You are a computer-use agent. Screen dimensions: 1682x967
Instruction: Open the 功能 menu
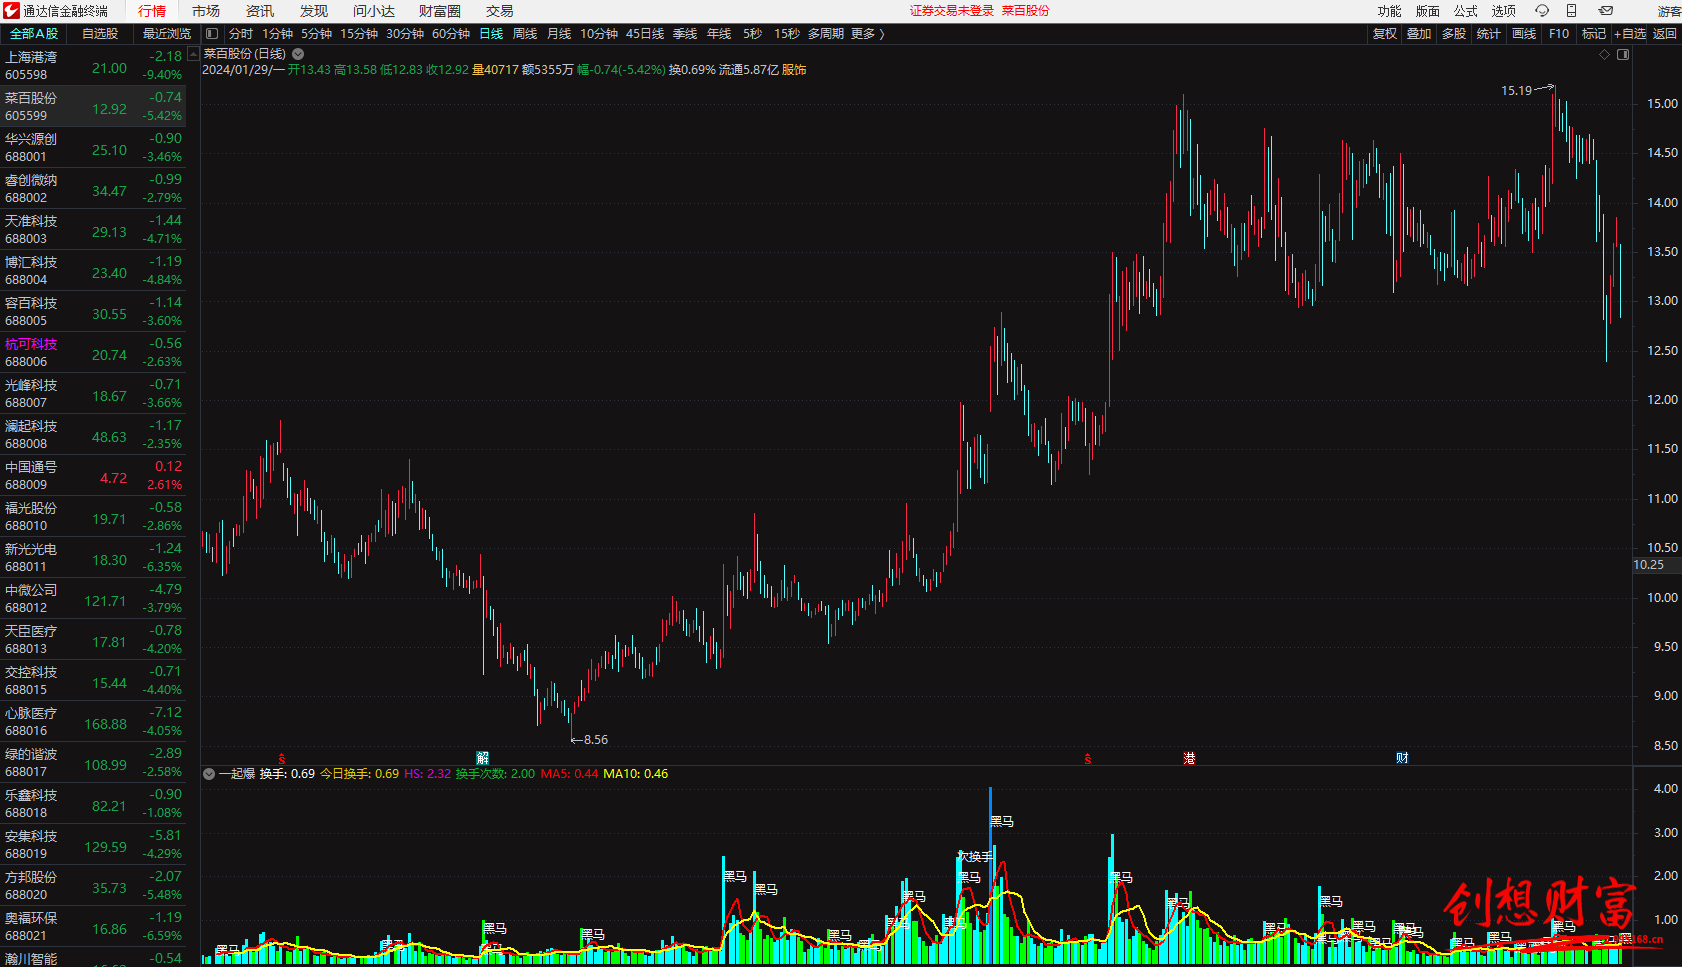tap(1390, 11)
